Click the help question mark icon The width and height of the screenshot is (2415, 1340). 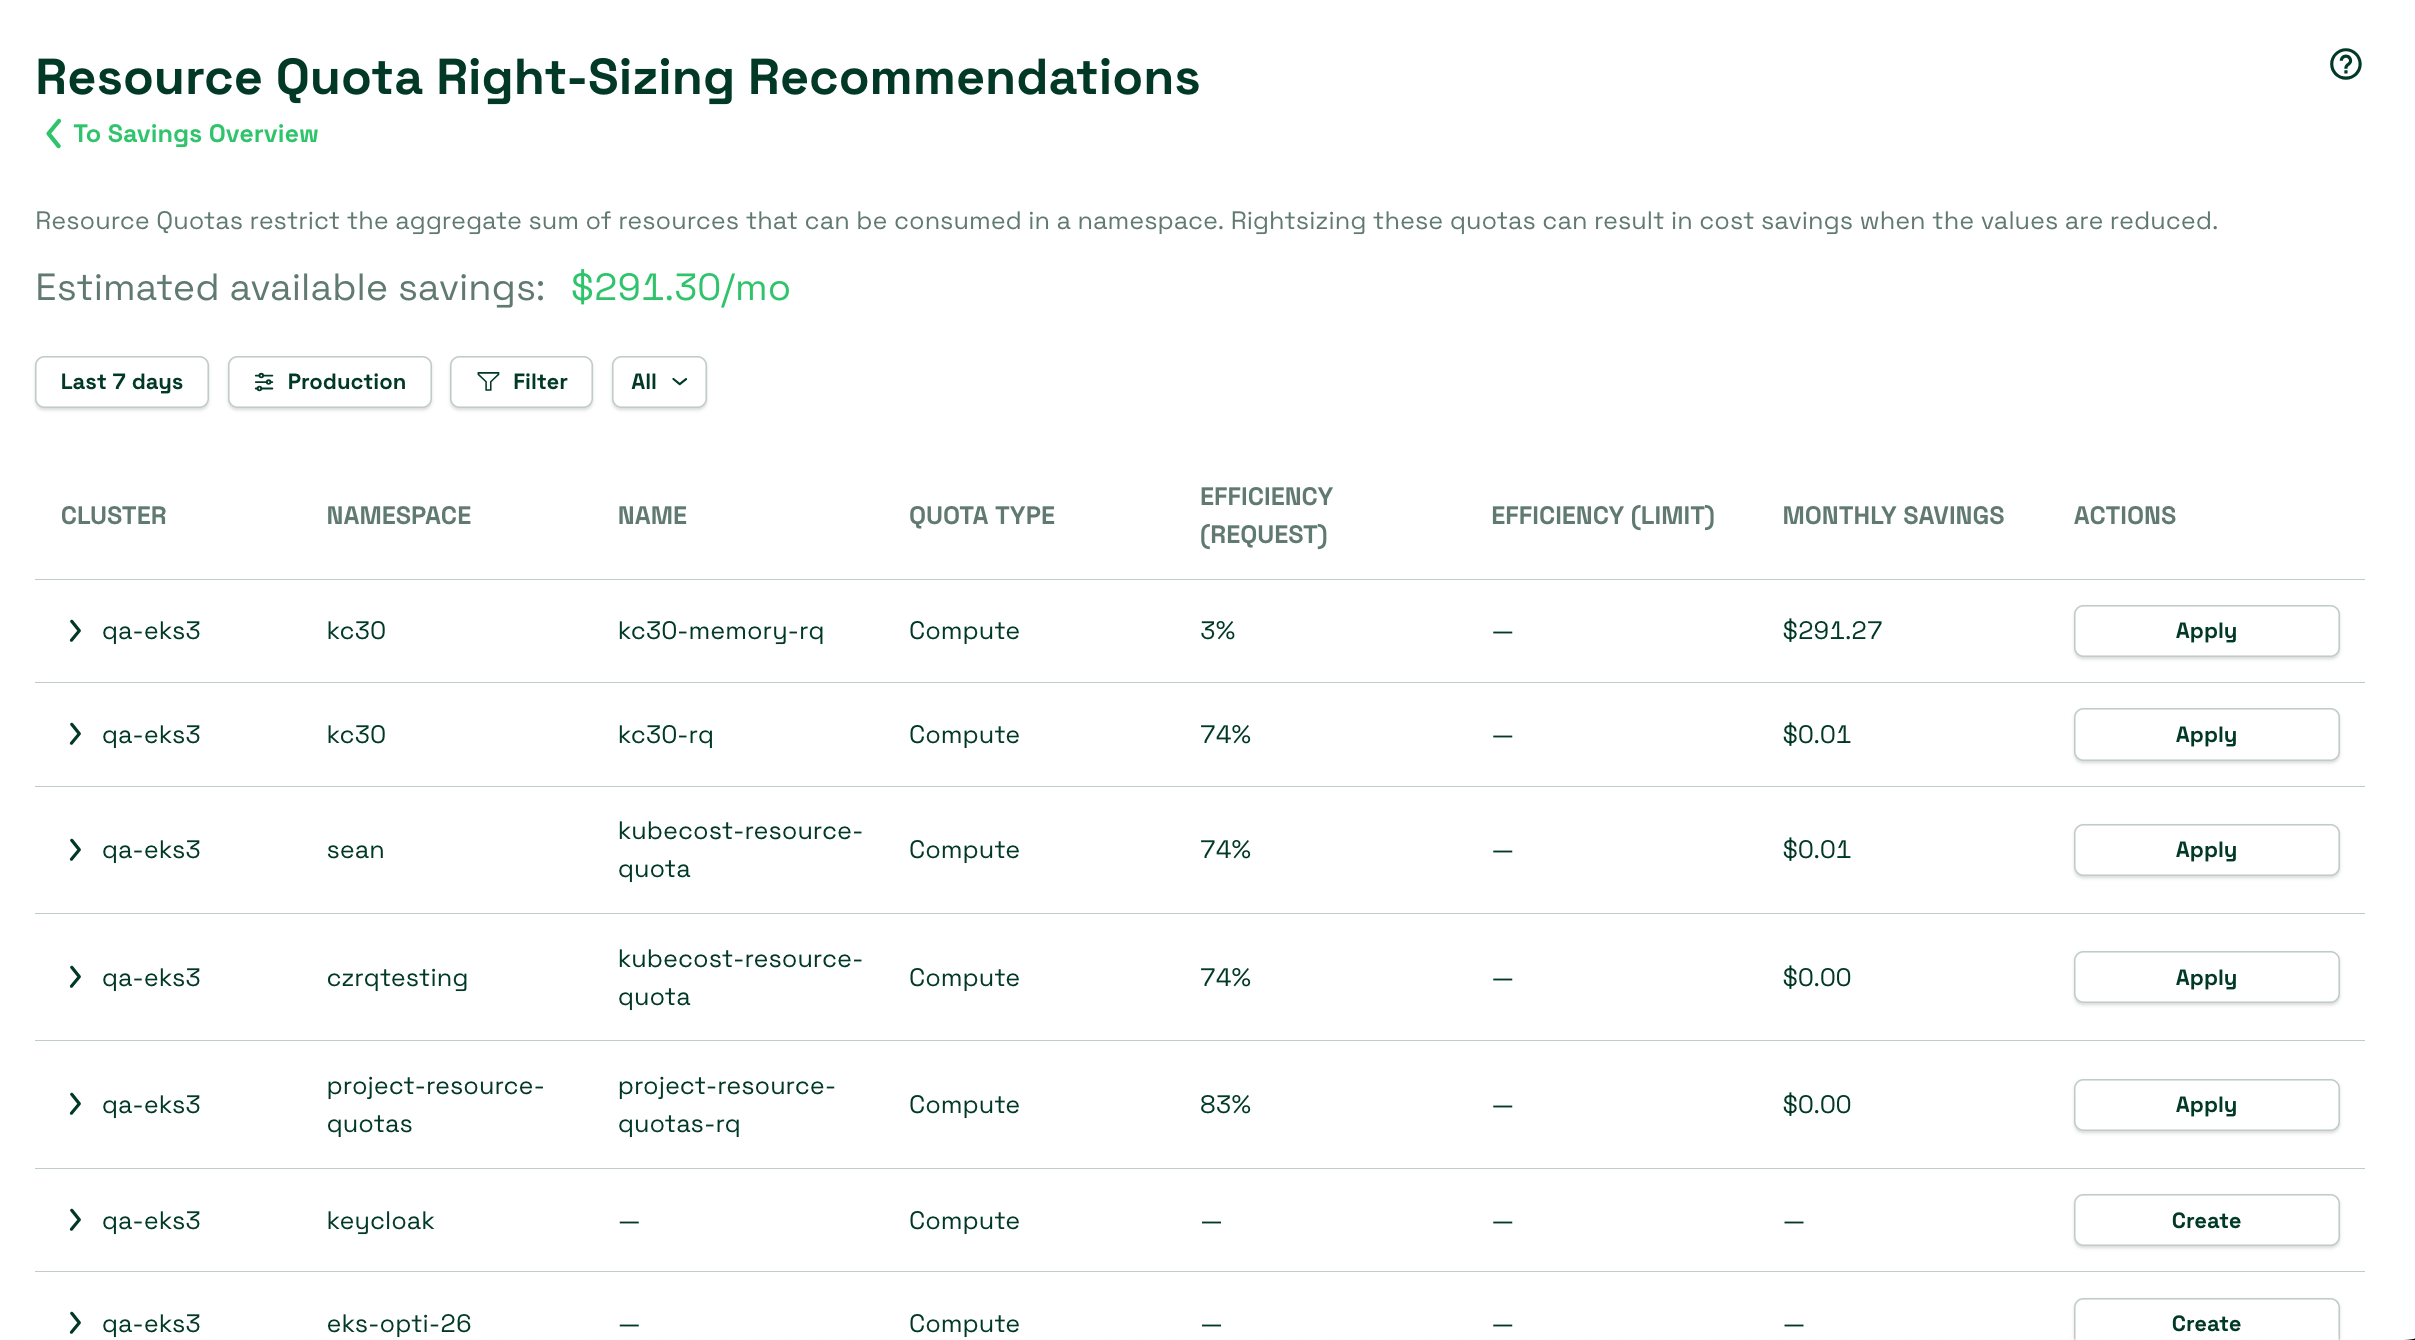(2345, 64)
